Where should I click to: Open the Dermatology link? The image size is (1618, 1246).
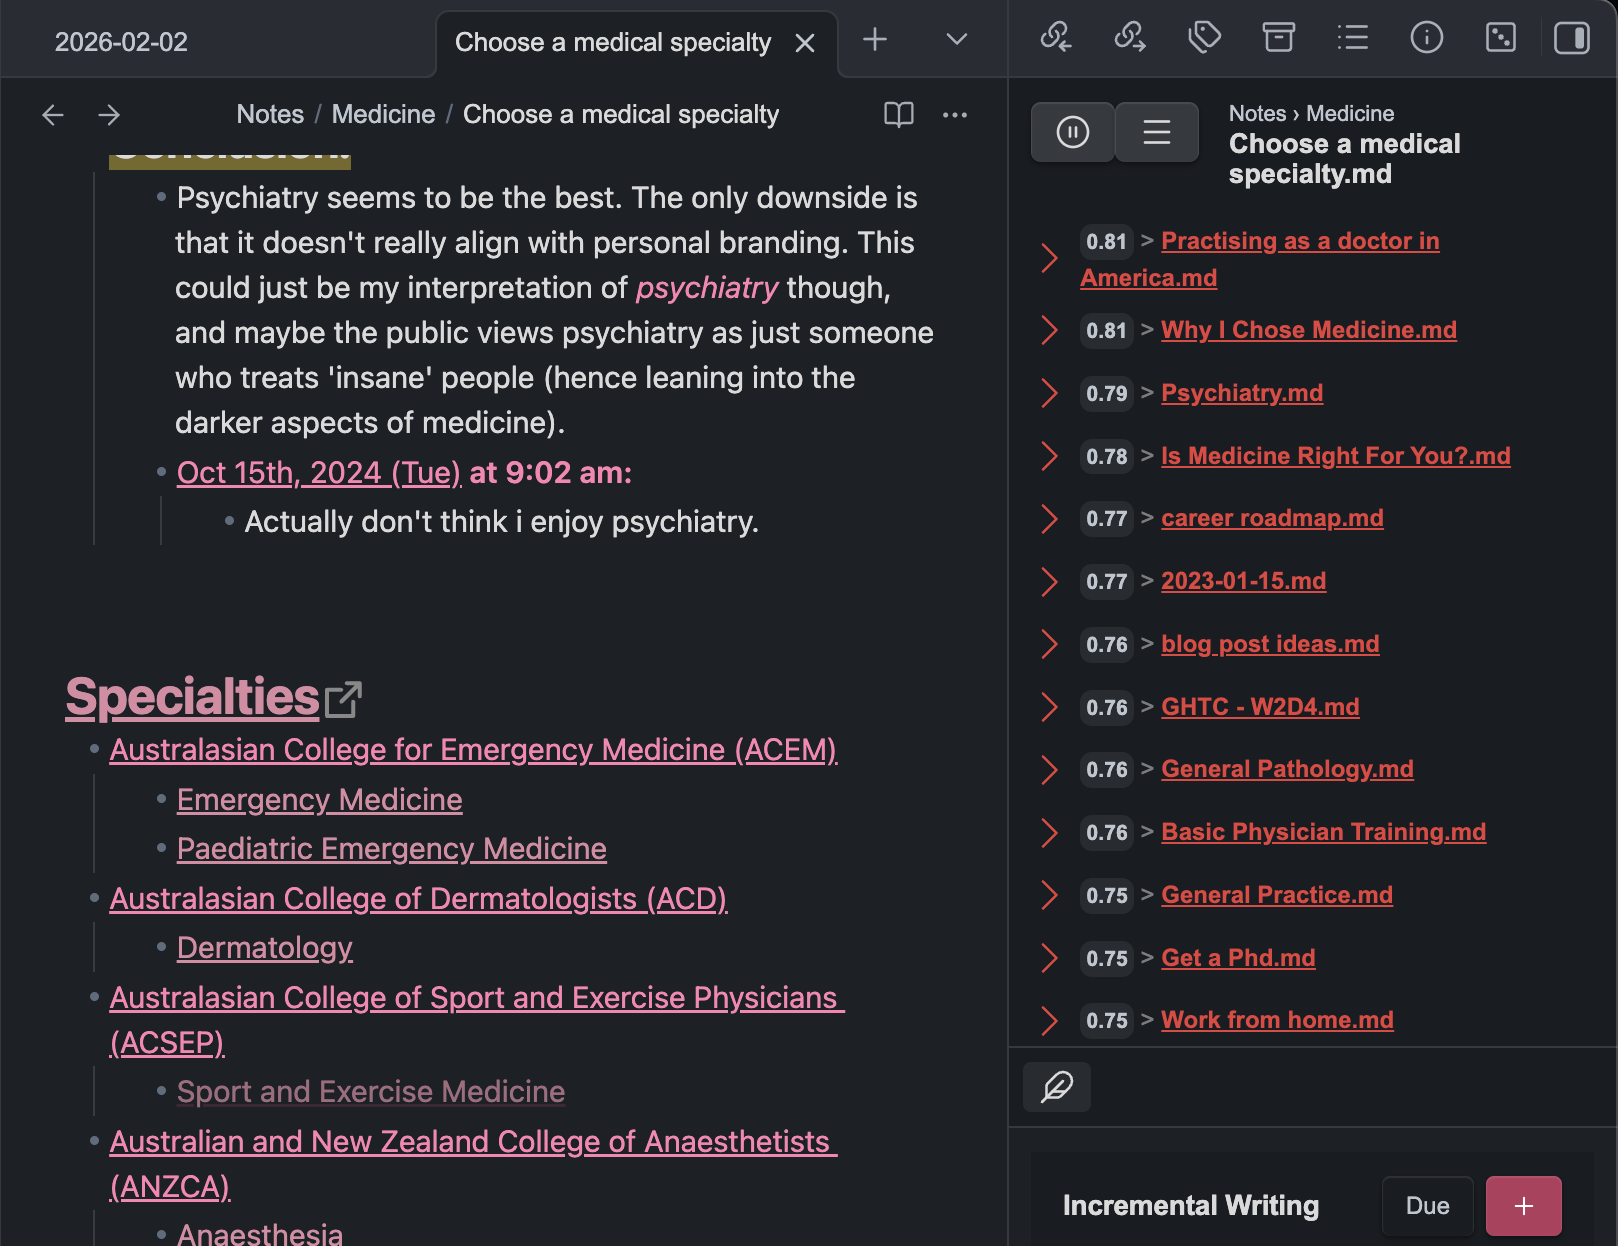(265, 948)
